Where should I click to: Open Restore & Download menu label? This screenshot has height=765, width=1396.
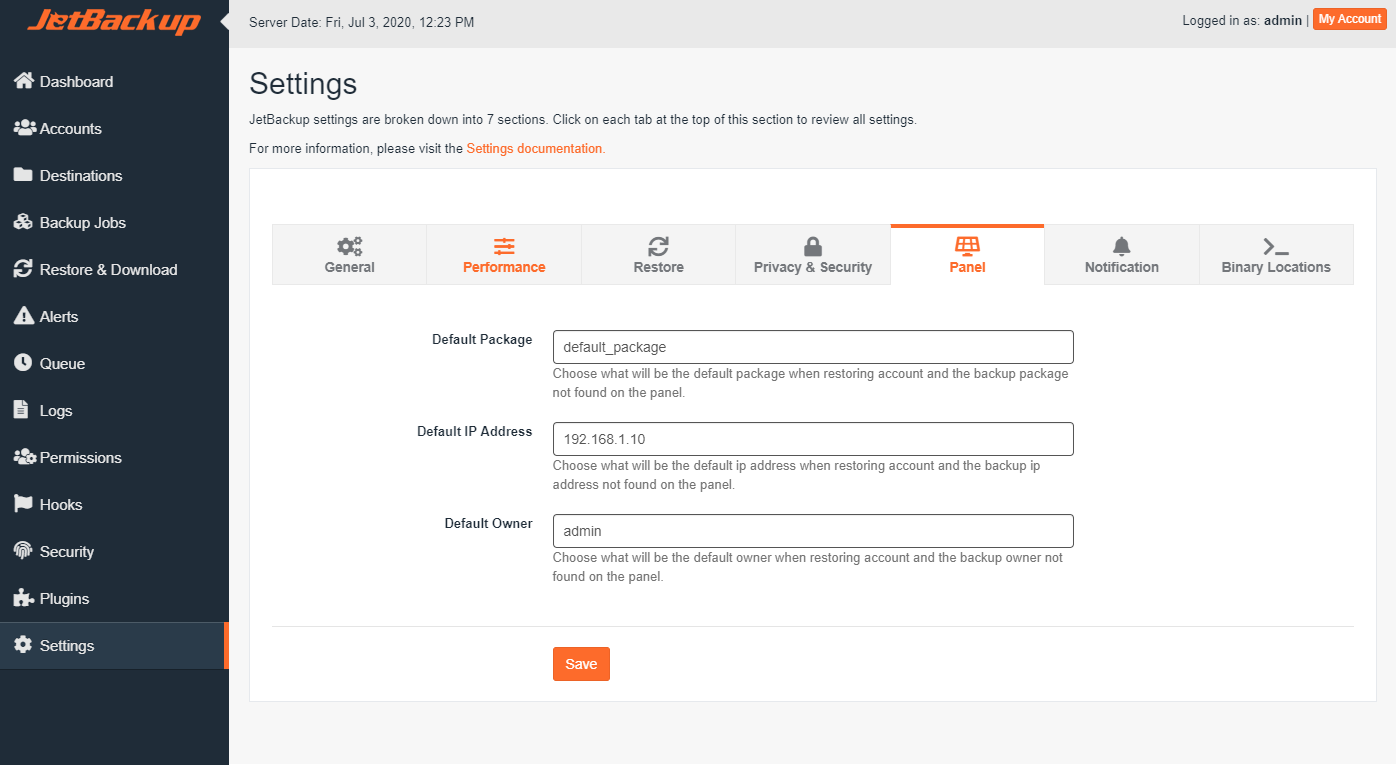click(109, 269)
